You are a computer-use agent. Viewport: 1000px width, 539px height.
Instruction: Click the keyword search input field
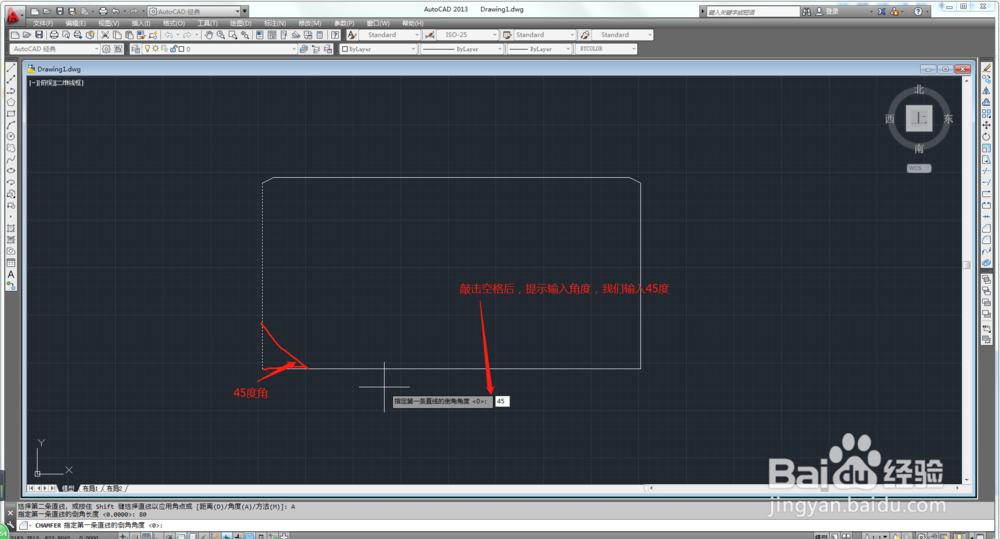753,11
